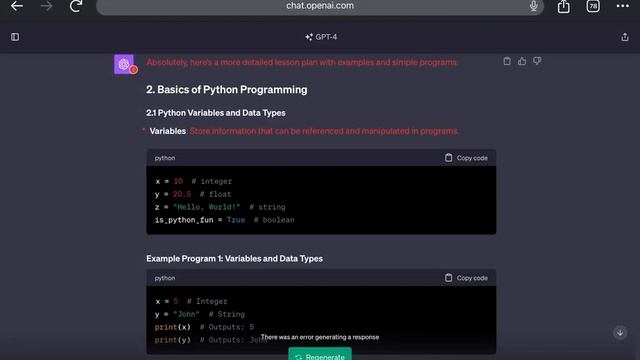Click code line 'is_python_fun = True'
640x360 pixels.
coord(200,220)
